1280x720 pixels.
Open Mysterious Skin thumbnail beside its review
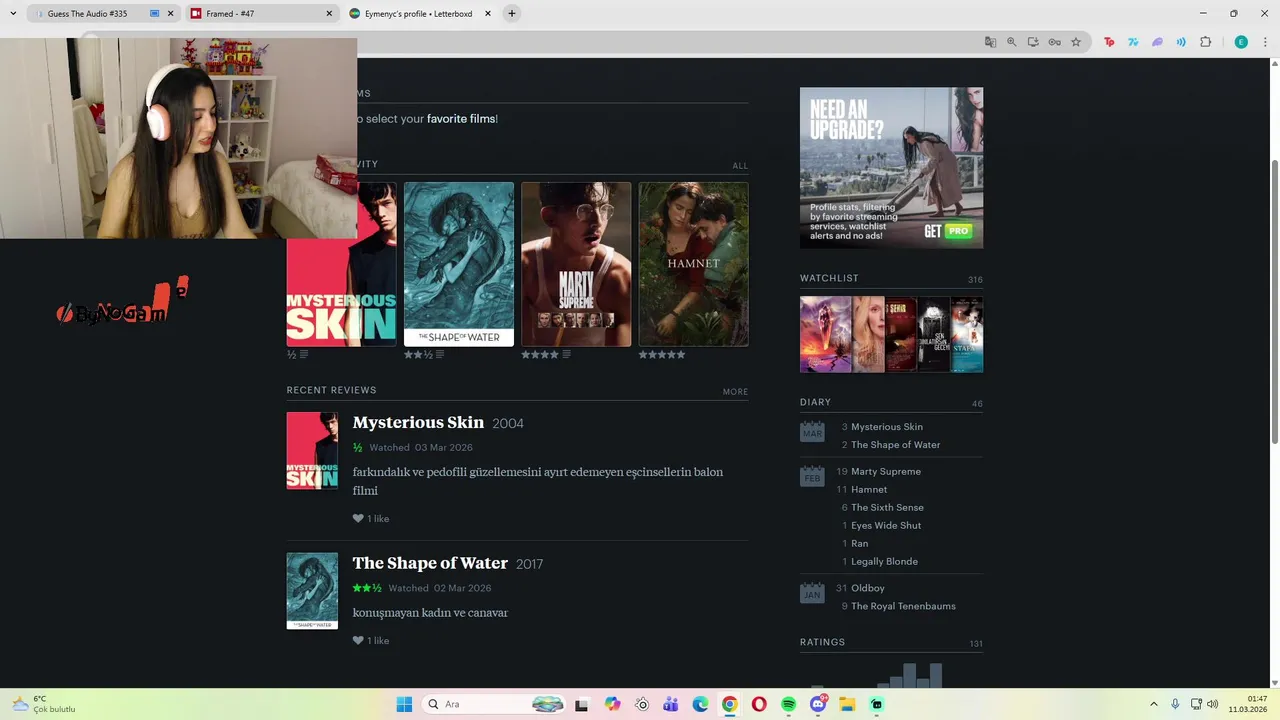tap(312, 451)
